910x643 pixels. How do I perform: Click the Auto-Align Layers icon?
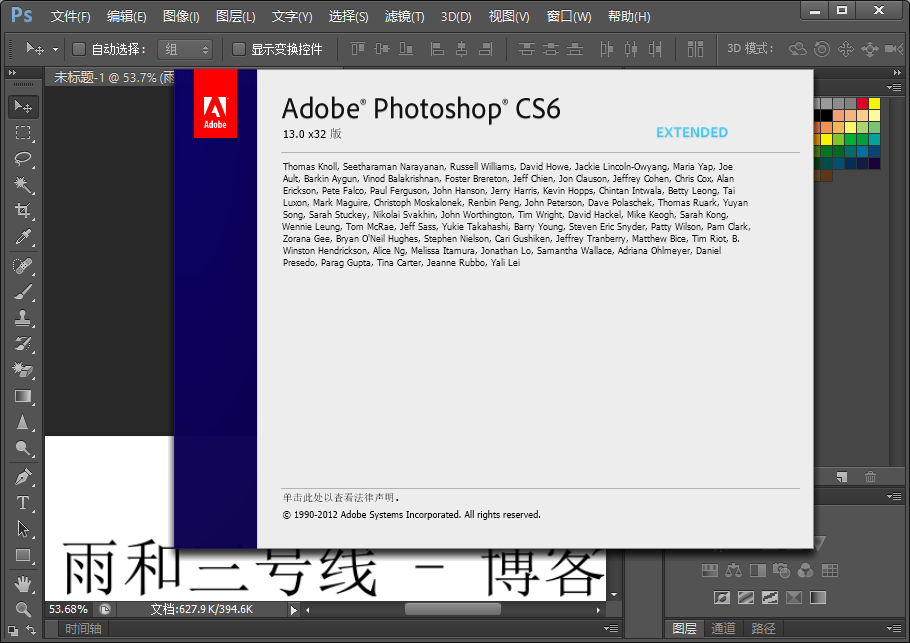pyautogui.click(x=695, y=49)
